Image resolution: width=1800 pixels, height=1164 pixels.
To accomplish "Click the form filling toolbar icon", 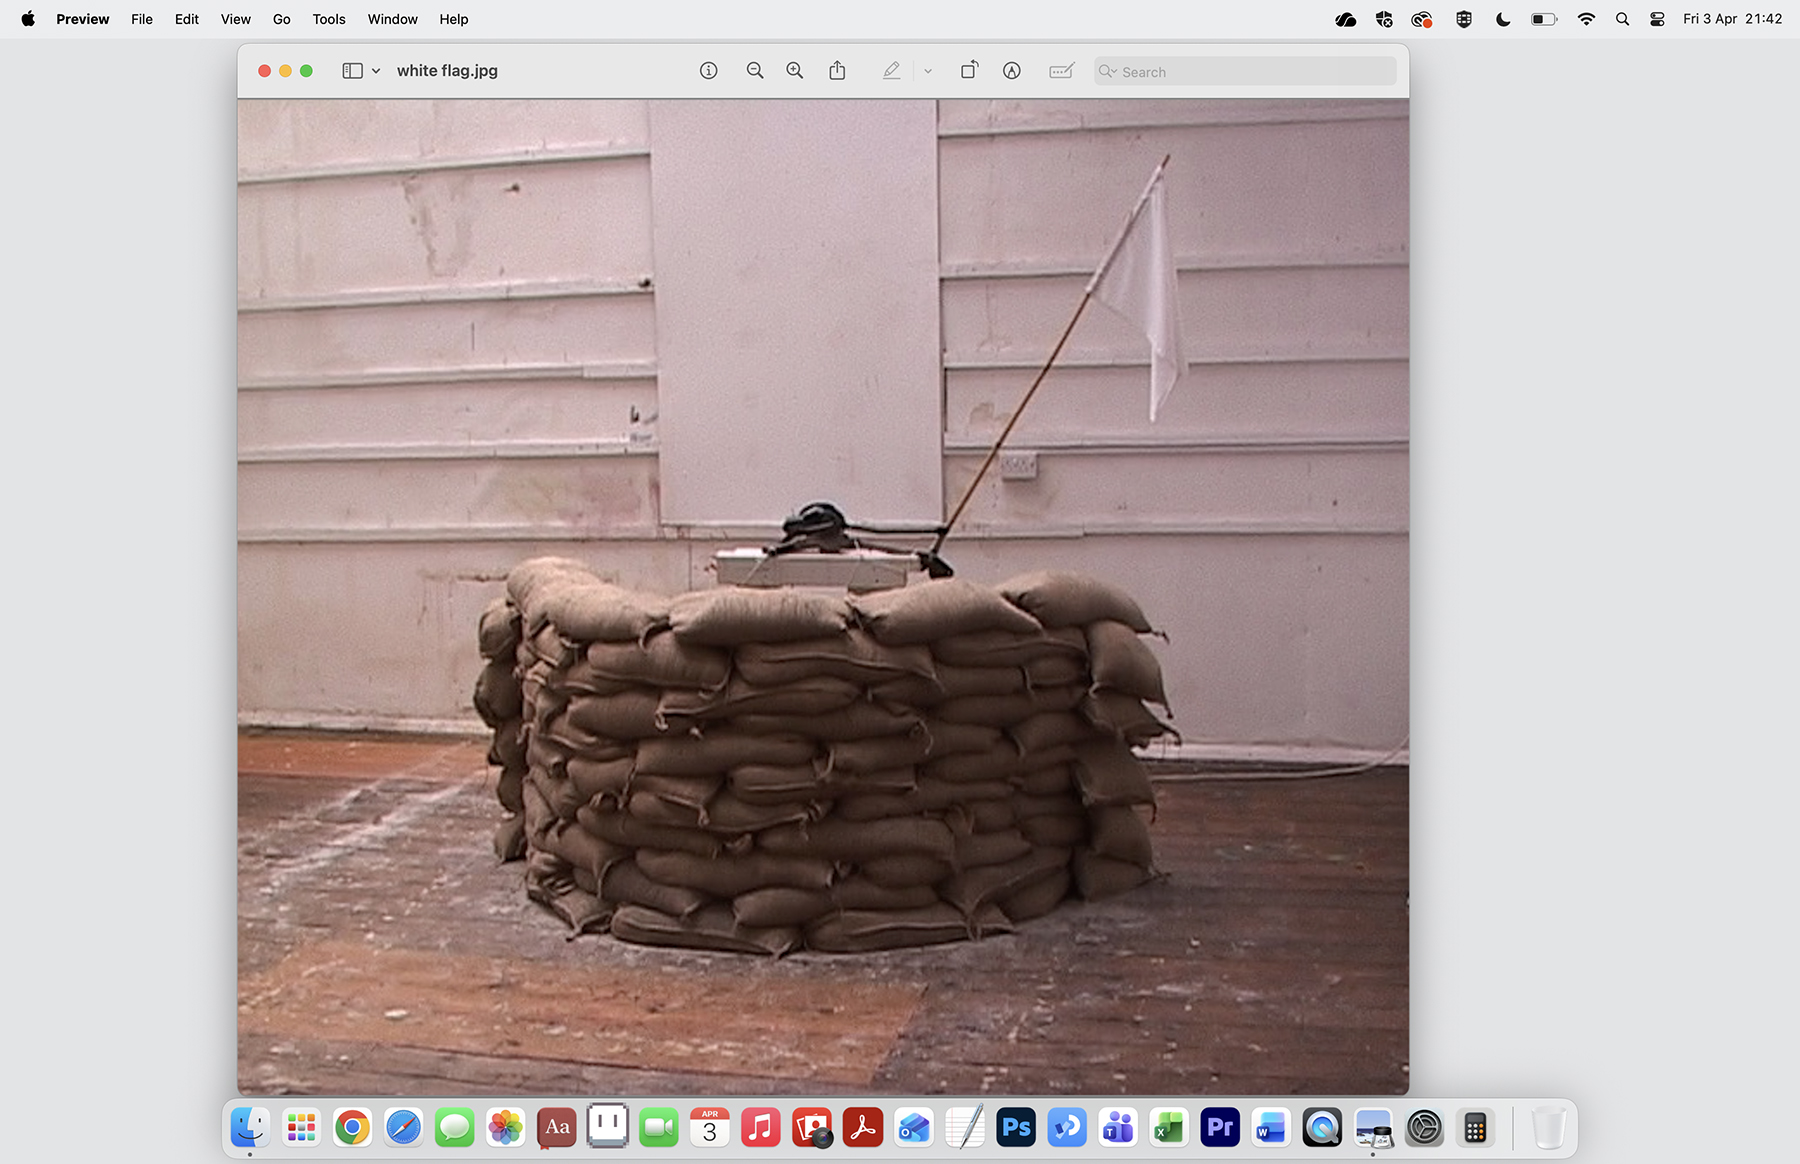I will (1061, 71).
